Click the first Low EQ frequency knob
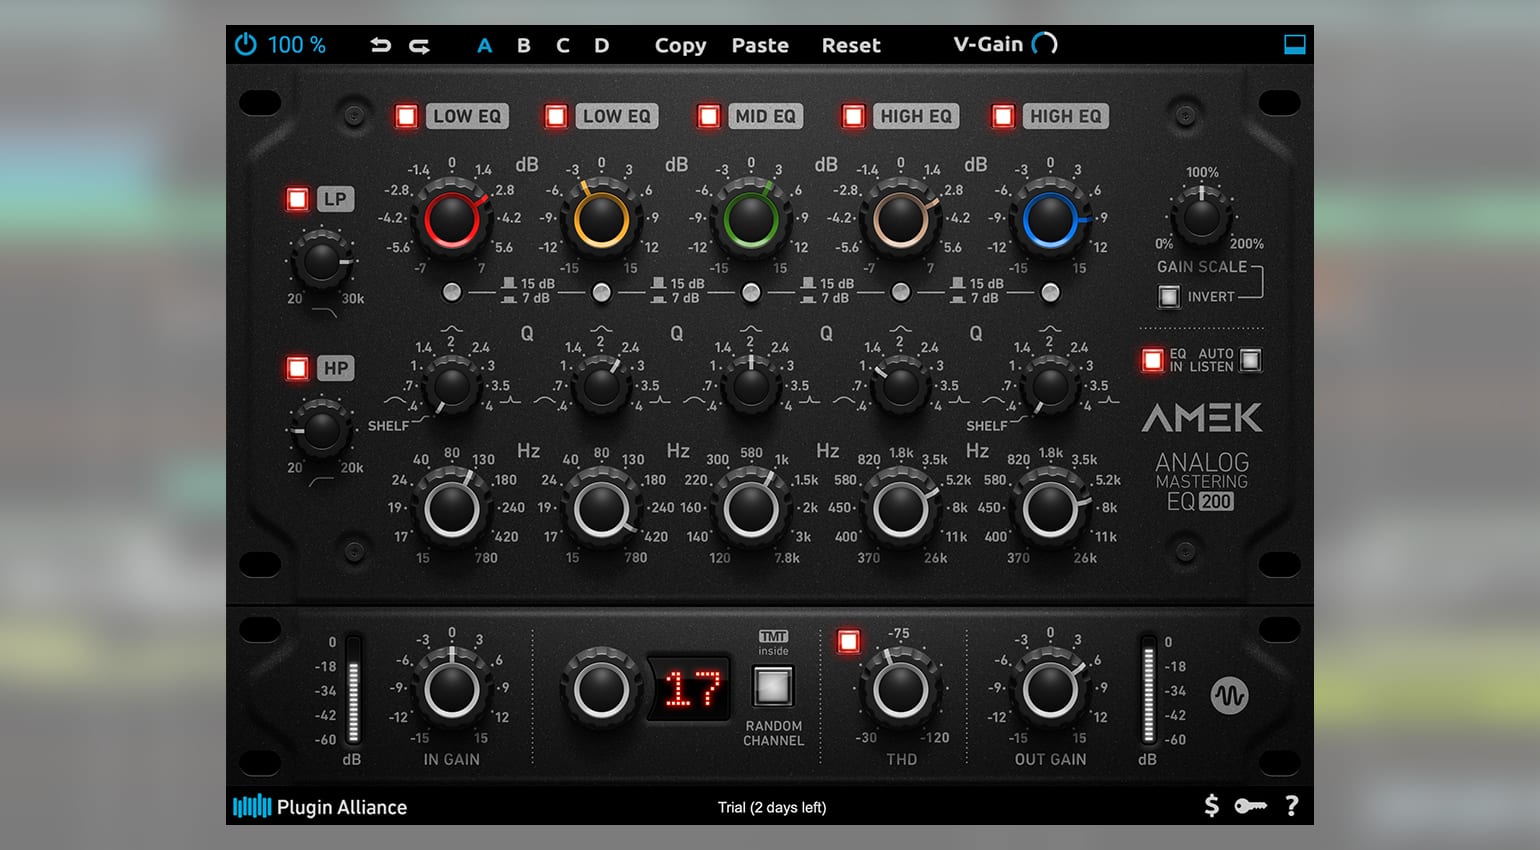 [x=451, y=509]
